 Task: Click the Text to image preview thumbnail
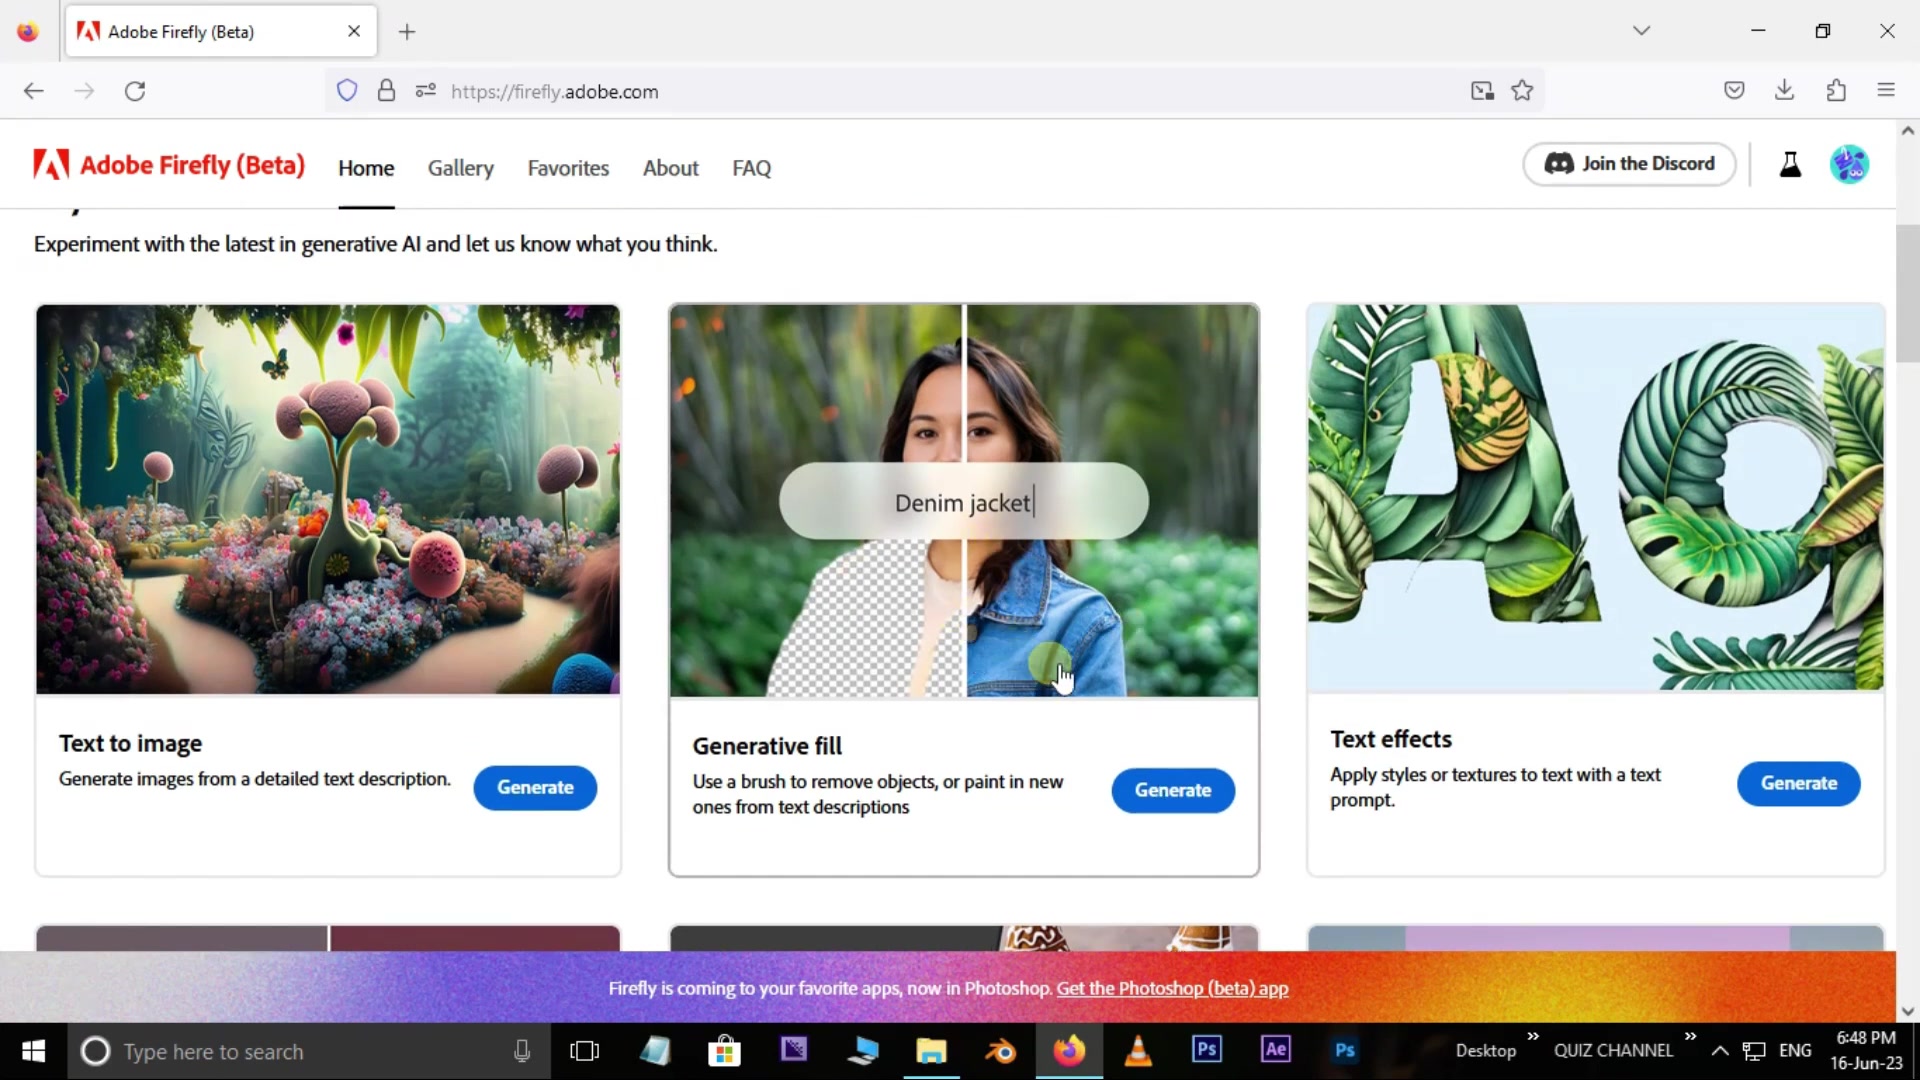point(328,499)
